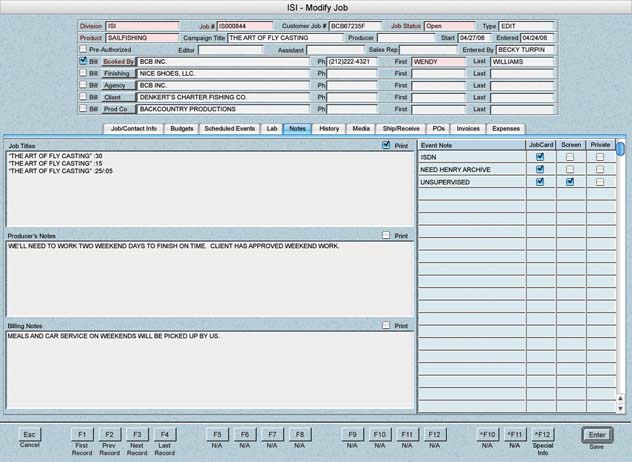Click the Prod Co lookup button
Viewport: 632px width, 462px height.
pos(118,108)
